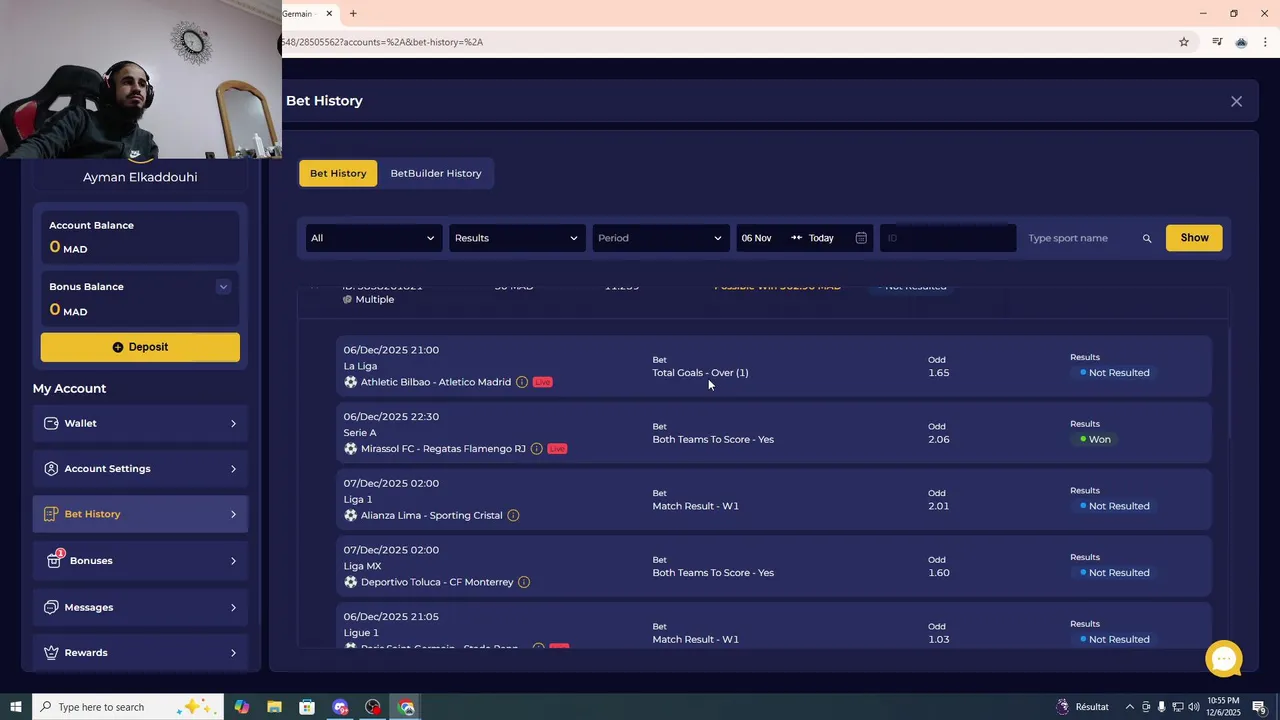Image resolution: width=1280 pixels, height=720 pixels.
Task: Open the volume control in tray
Action: [1194, 707]
